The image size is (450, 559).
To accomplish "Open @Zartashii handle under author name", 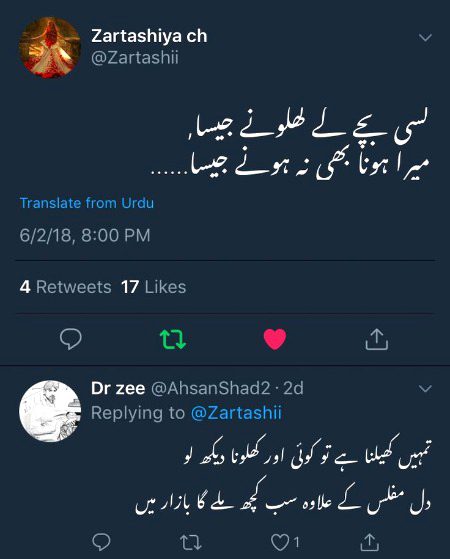I will point(135,58).
